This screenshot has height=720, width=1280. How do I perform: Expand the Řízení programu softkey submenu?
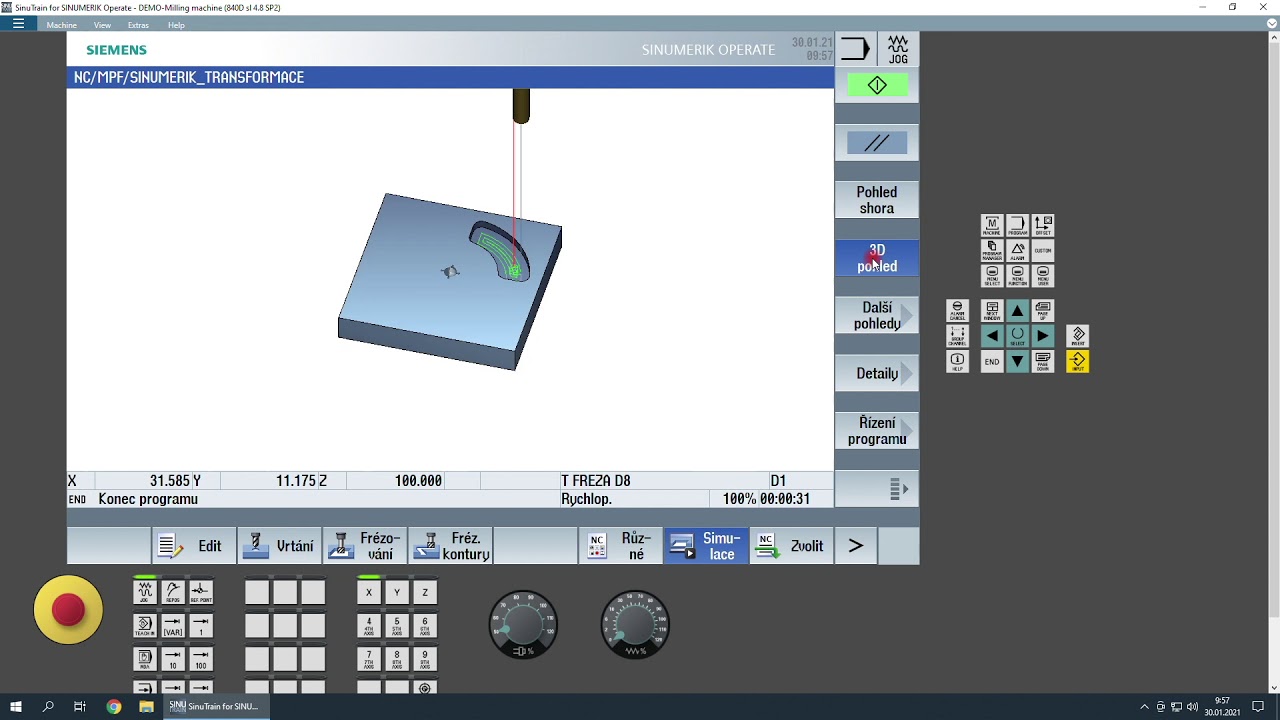(x=877, y=431)
